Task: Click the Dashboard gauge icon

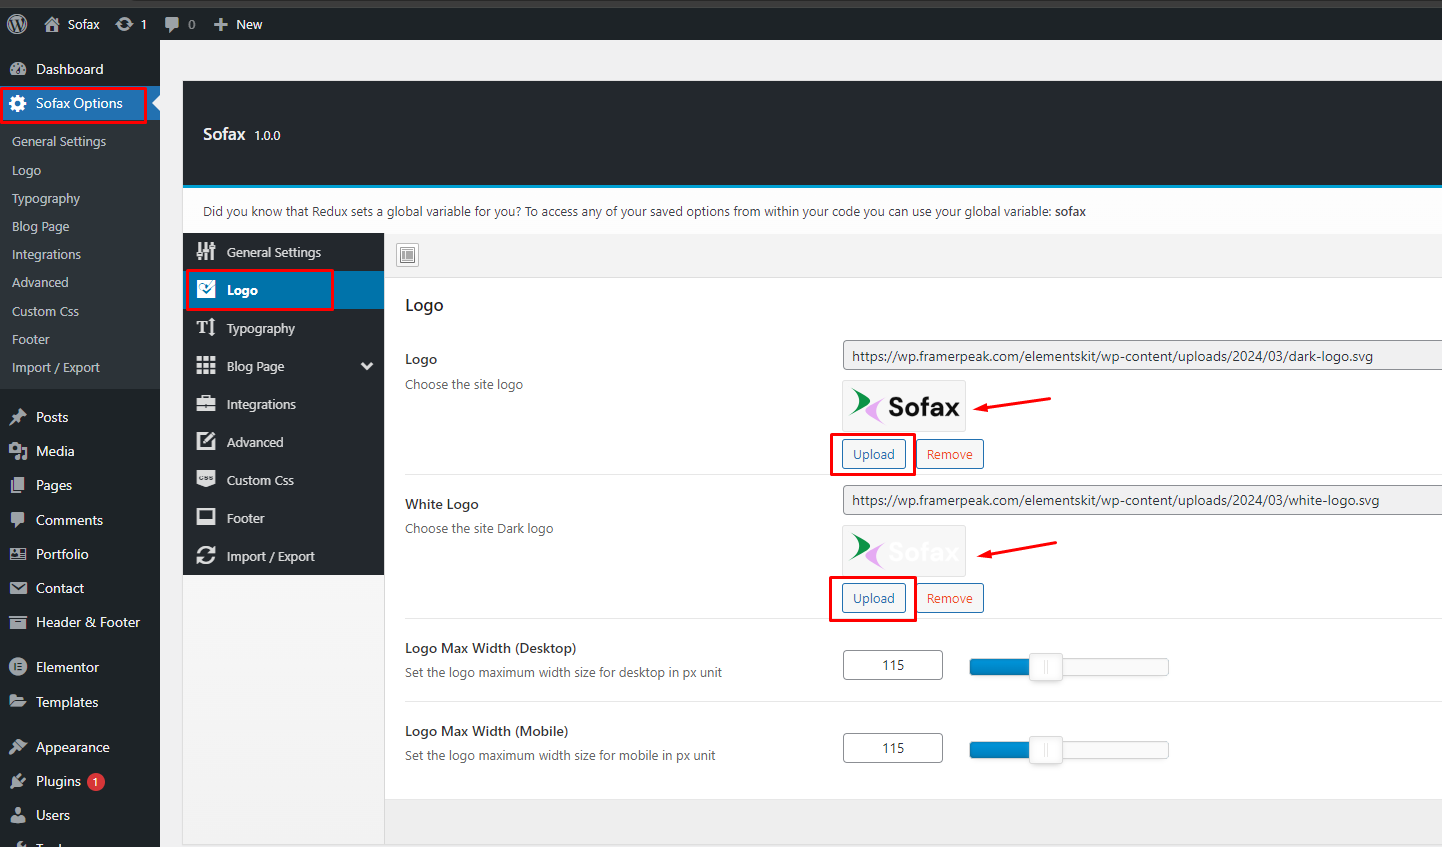Action: pos(18,69)
